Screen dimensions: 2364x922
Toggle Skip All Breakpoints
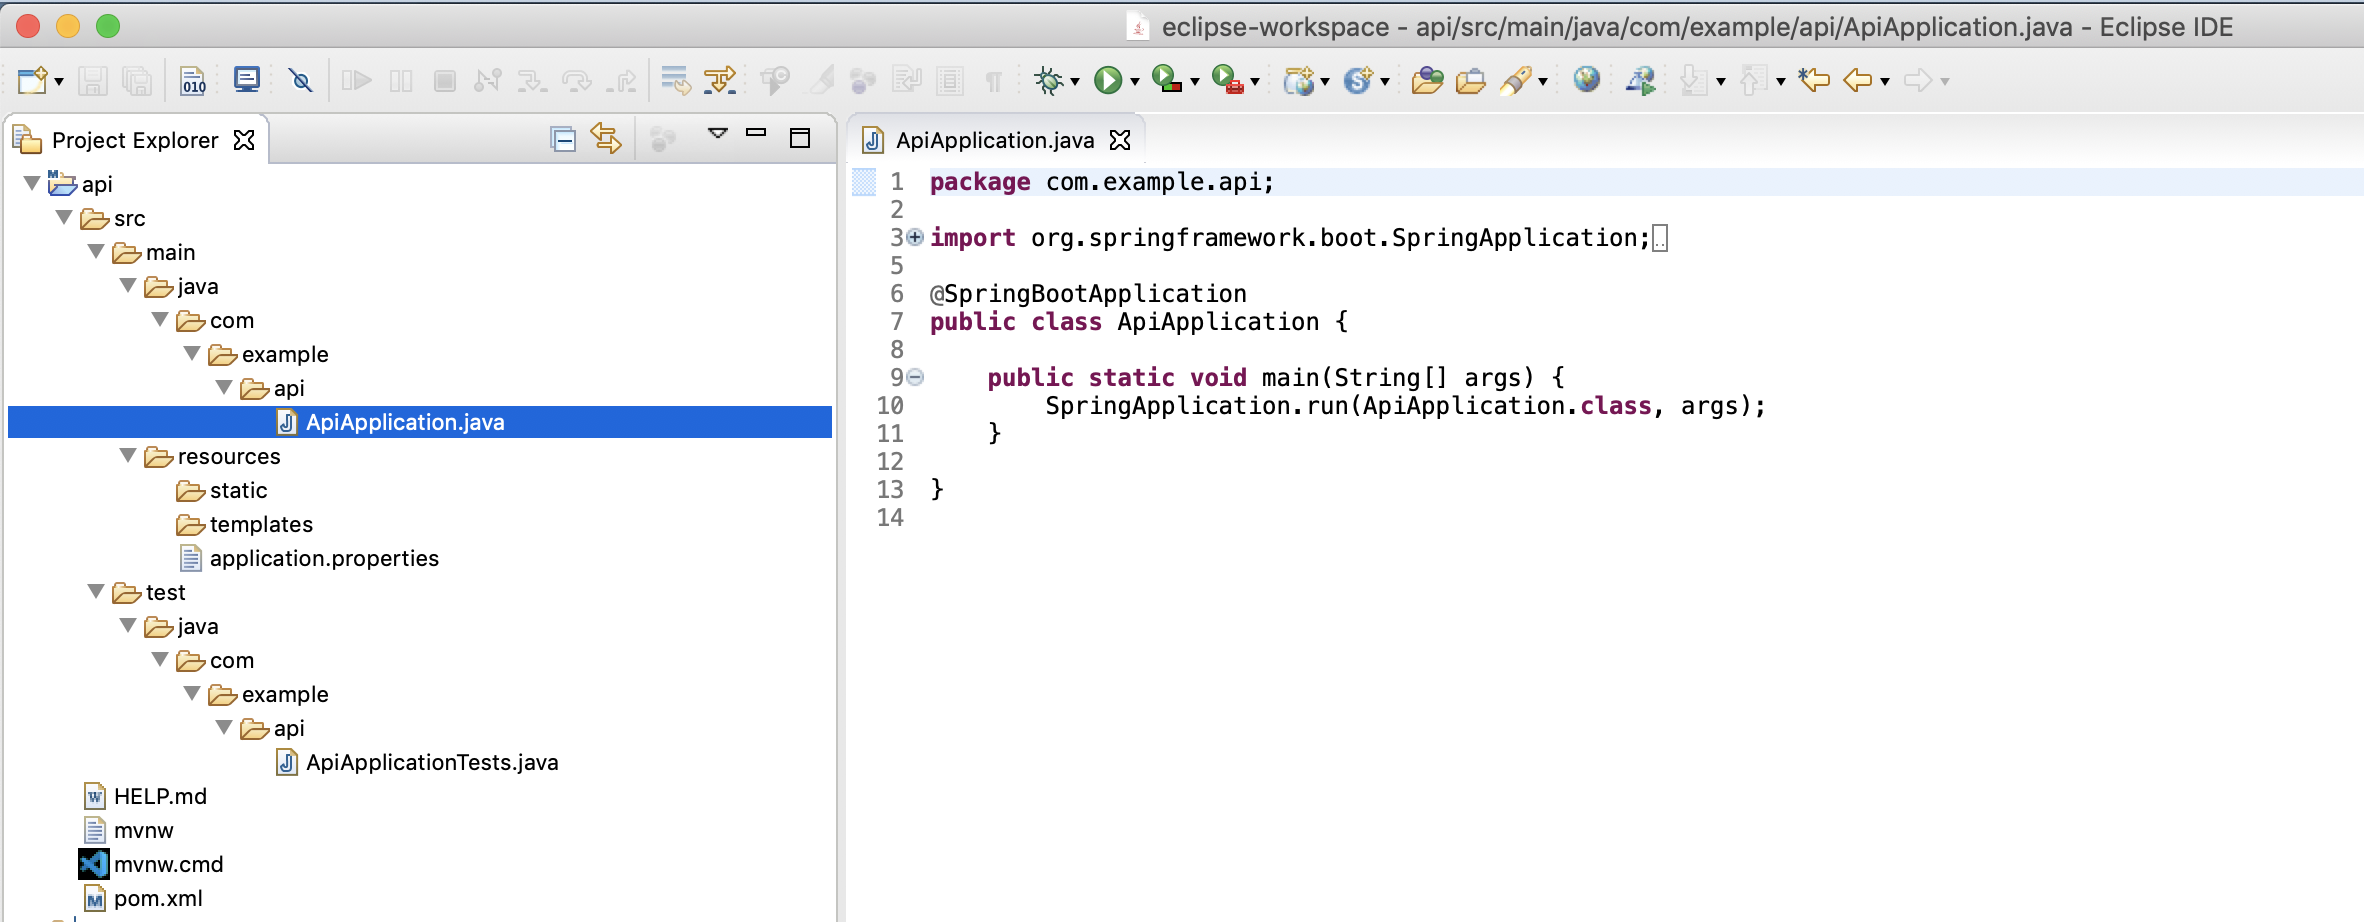[302, 81]
